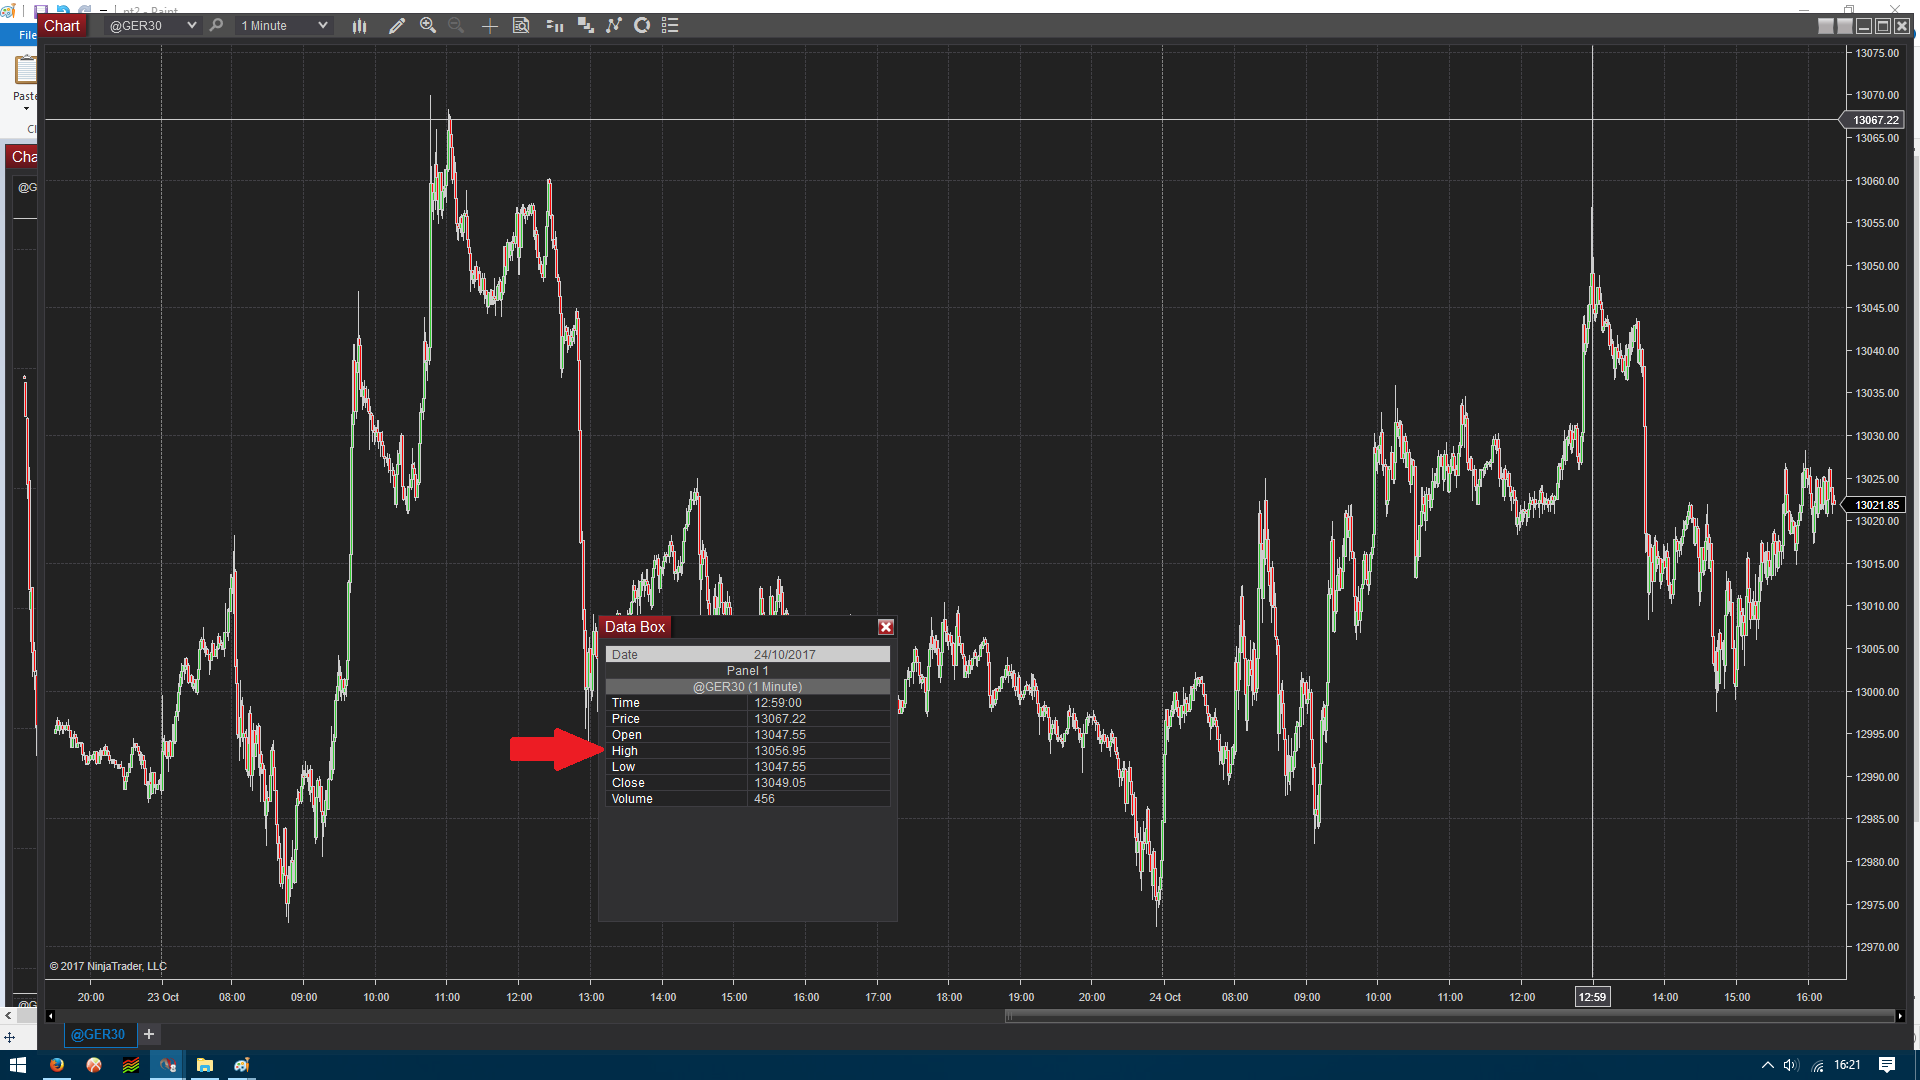
Task: Open the Indicators icon in toolbar
Action: click(x=614, y=26)
